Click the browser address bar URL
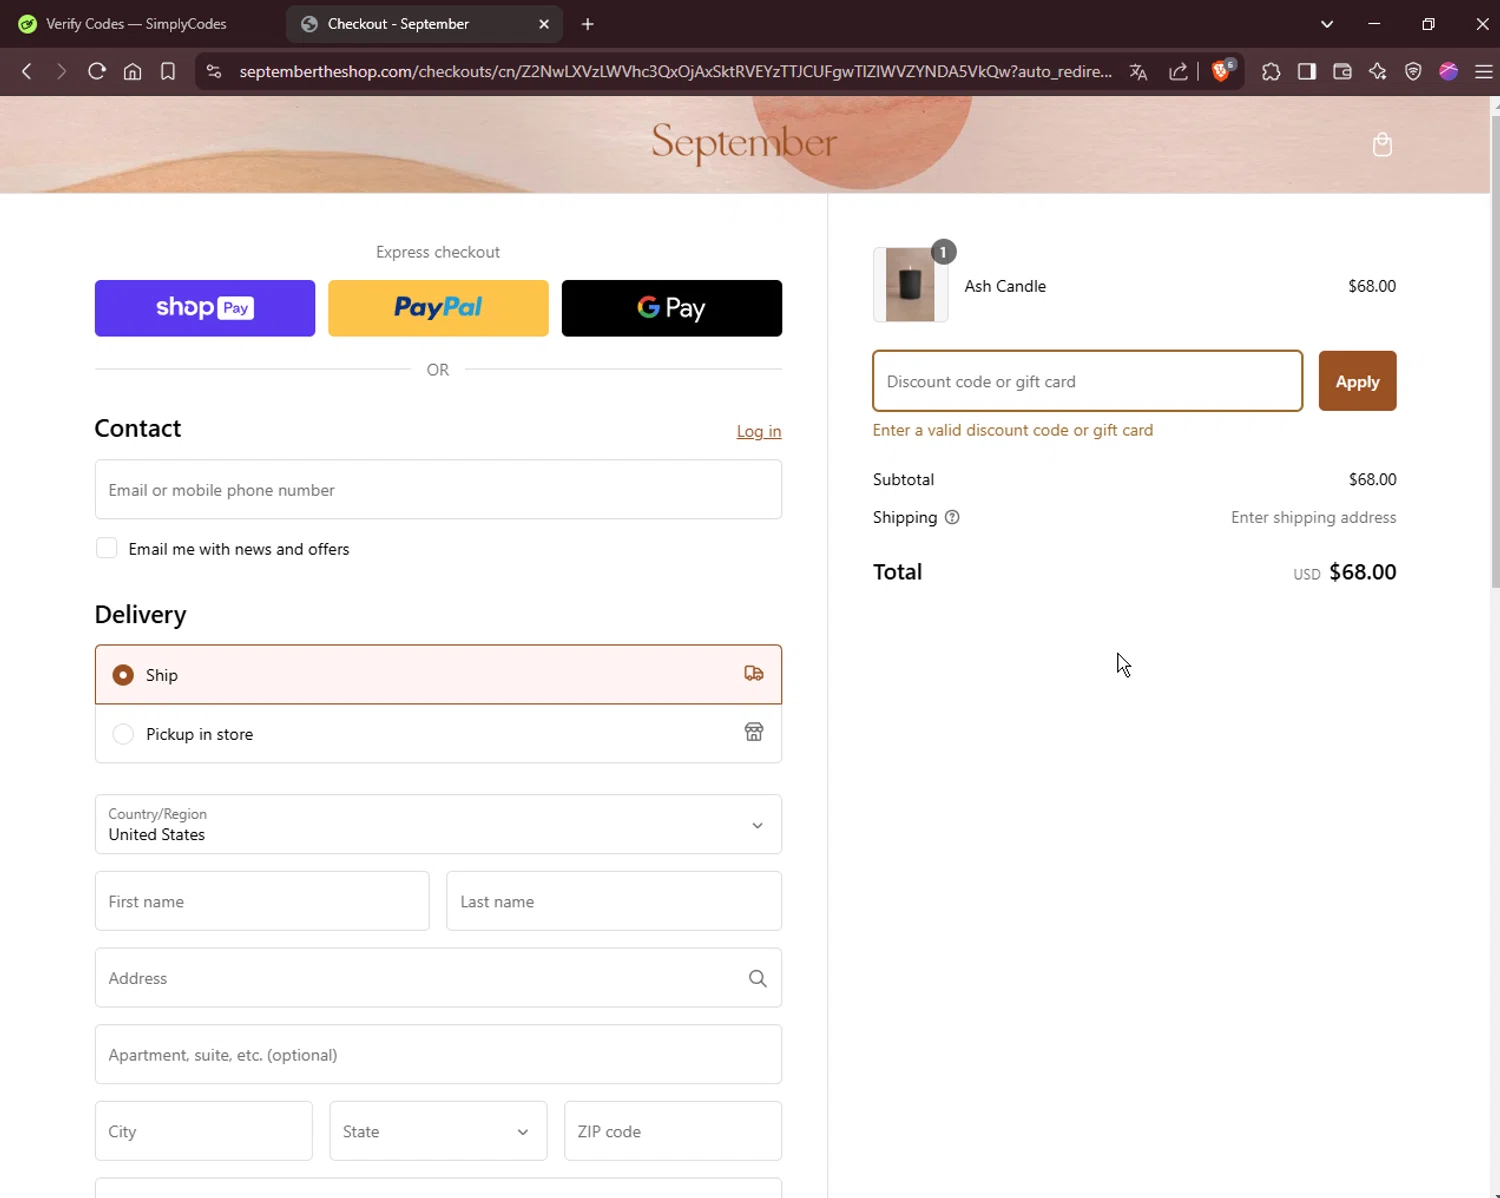The height and width of the screenshot is (1198, 1500). pyautogui.click(x=676, y=71)
